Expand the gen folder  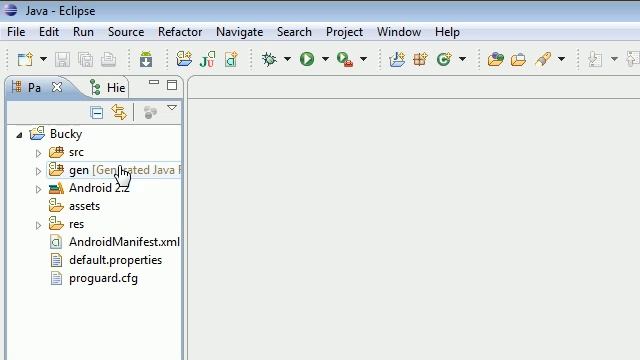pyautogui.click(x=38, y=171)
